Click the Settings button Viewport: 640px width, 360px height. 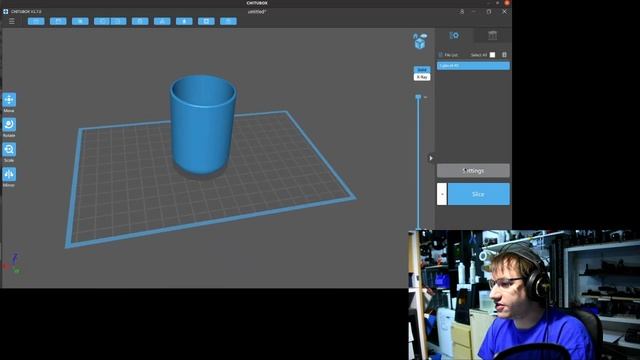[x=473, y=171]
